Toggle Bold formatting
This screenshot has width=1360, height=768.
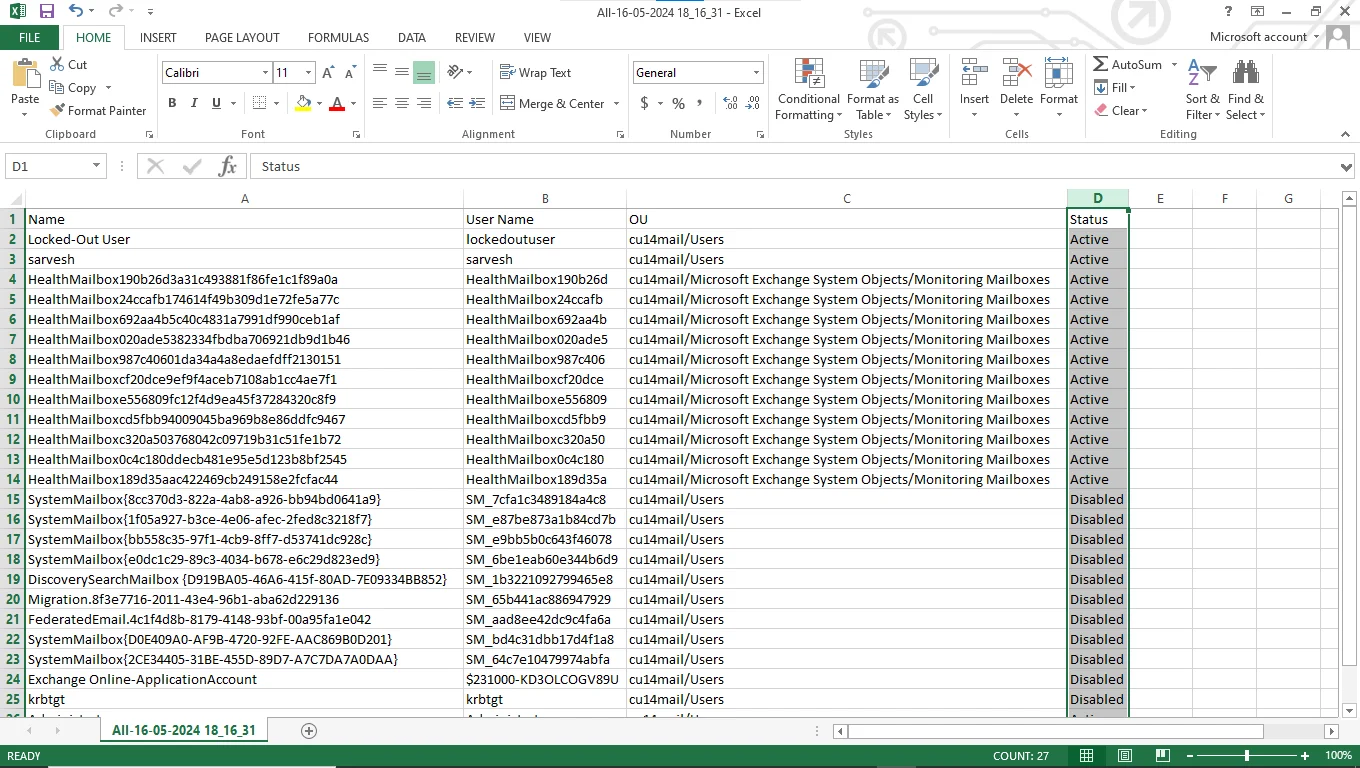pos(172,103)
